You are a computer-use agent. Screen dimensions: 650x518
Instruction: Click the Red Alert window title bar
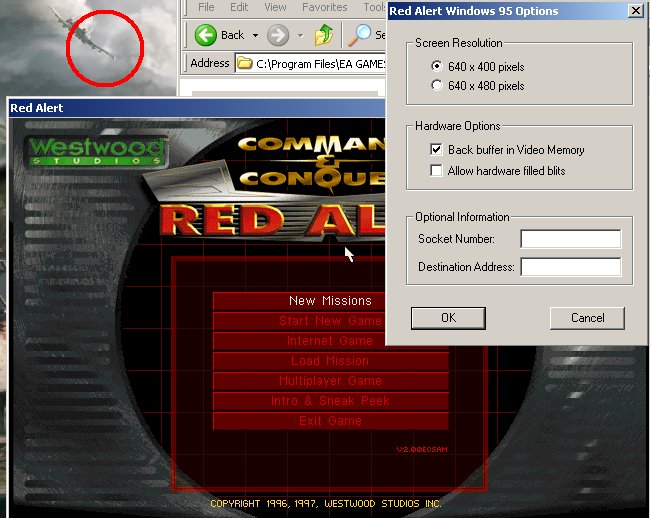coord(197,108)
